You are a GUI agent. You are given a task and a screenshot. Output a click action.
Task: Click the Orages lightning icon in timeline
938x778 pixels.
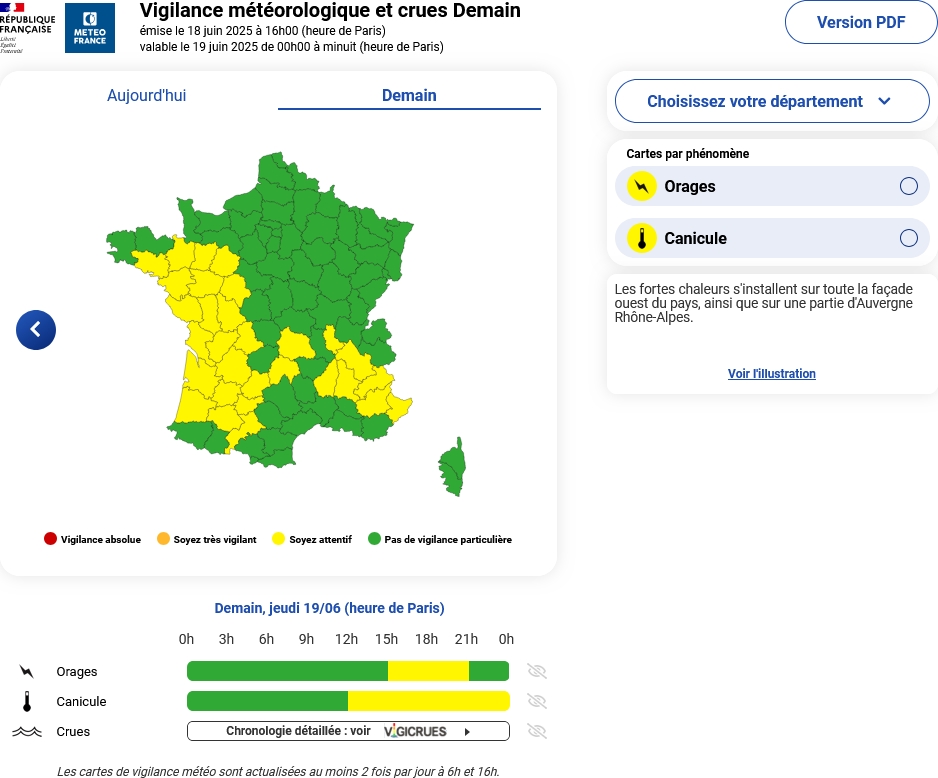26,672
